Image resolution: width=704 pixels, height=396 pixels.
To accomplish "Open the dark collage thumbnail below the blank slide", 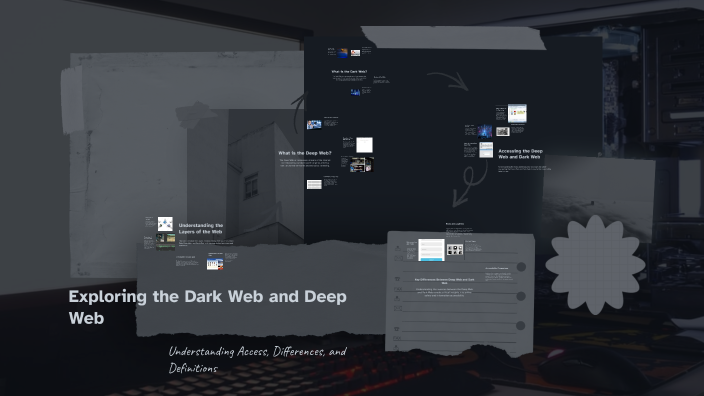I will [362, 164].
